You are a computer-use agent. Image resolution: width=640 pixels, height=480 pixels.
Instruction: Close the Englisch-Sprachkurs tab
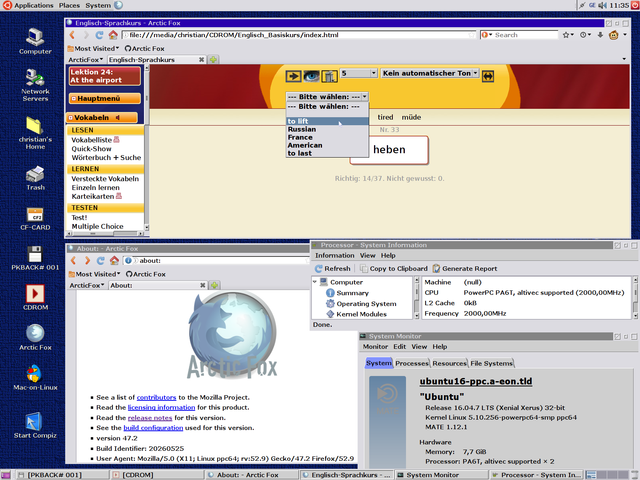201,60
